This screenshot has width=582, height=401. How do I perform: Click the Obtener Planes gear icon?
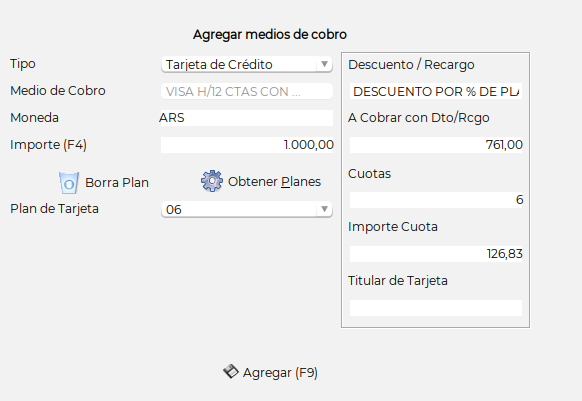pyautogui.click(x=212, y=181)
